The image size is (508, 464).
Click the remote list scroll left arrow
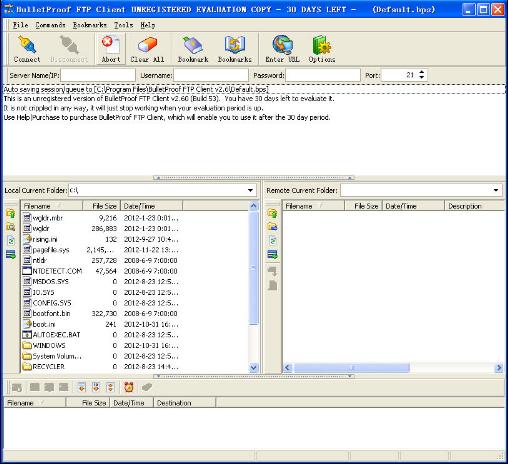288,368
